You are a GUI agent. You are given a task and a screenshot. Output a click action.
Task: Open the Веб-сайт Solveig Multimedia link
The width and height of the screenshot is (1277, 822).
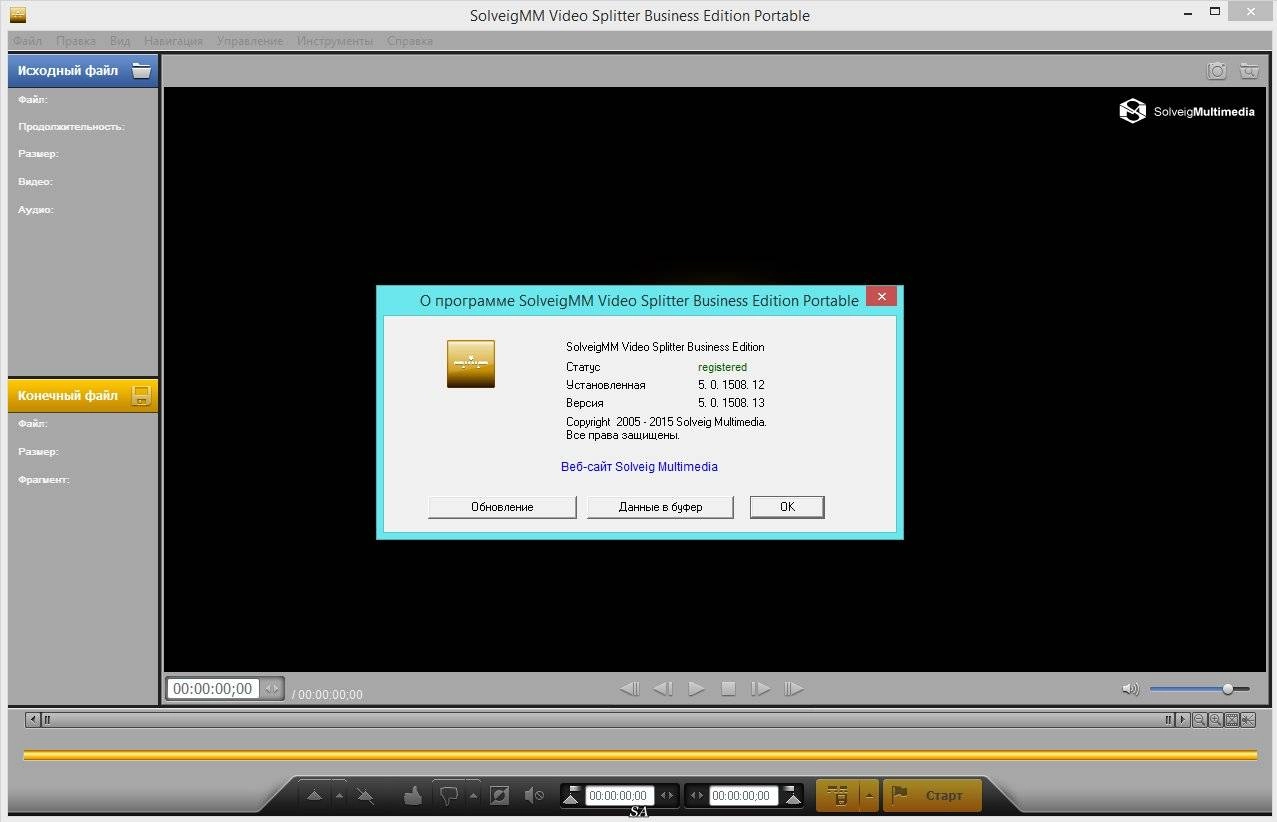[639, 467]
